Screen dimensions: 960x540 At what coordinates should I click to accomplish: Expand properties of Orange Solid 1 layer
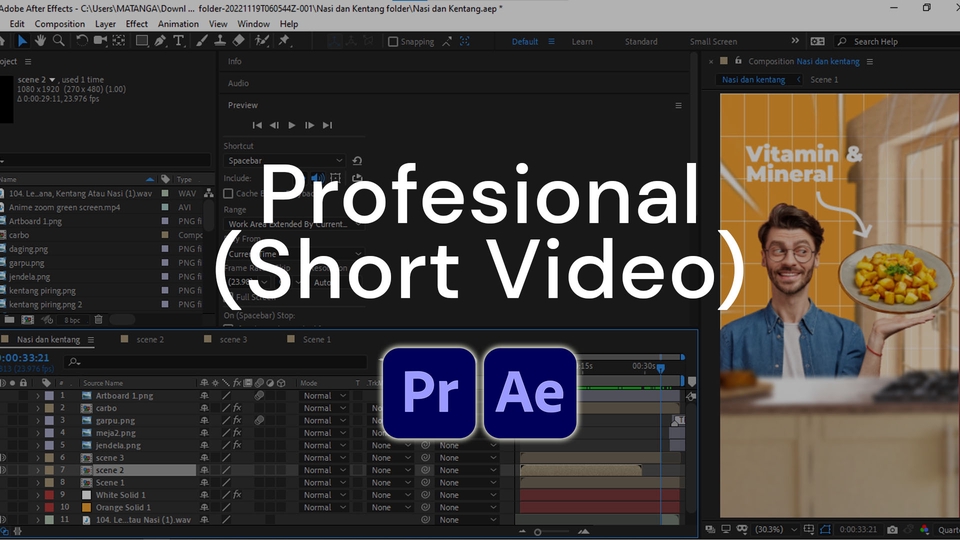click(38, 508)
